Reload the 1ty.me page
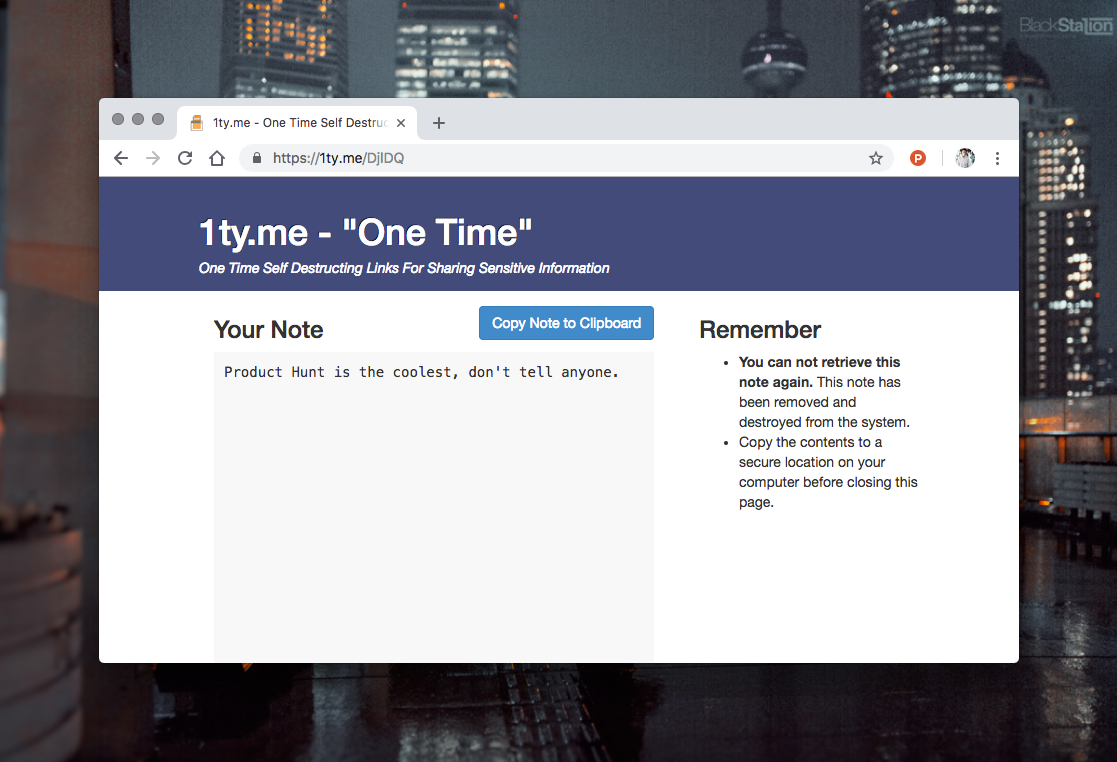Image resolution: width=1117 pixels, height=762 pixels. point(185,158)
